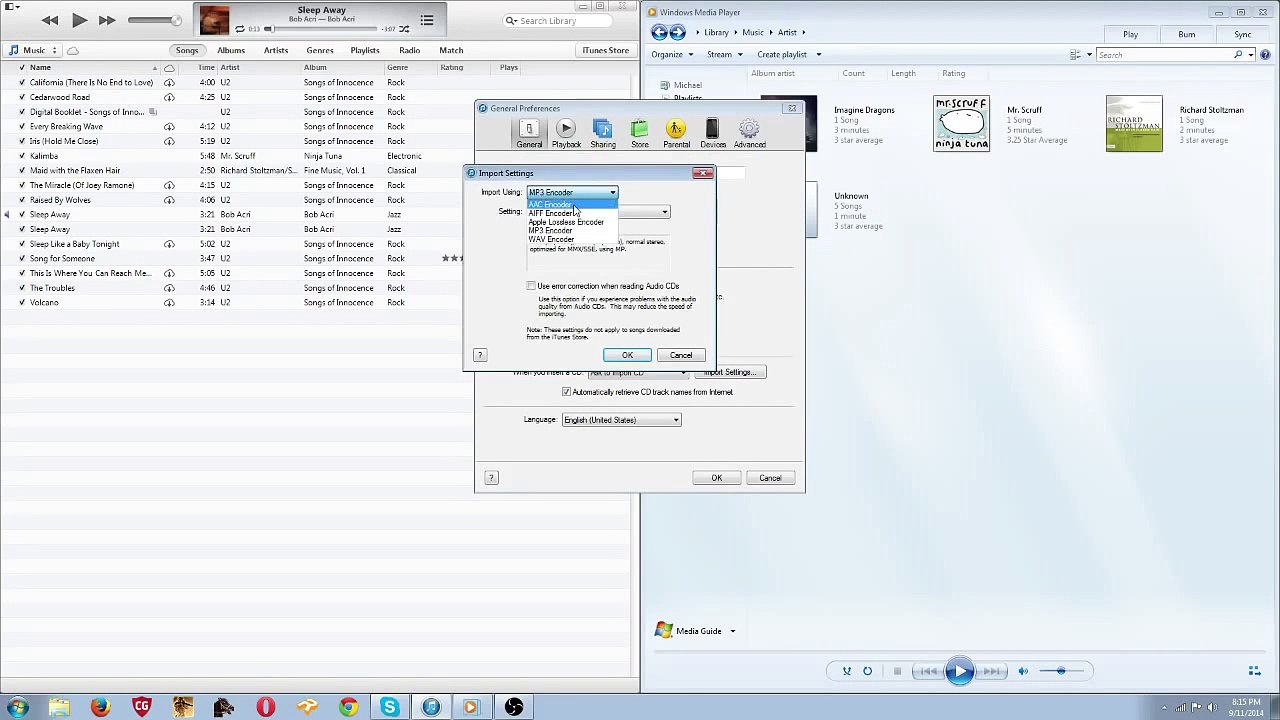Click Import Settings button in General Preferences
The image size is (1280, 720).
(731, 372)
